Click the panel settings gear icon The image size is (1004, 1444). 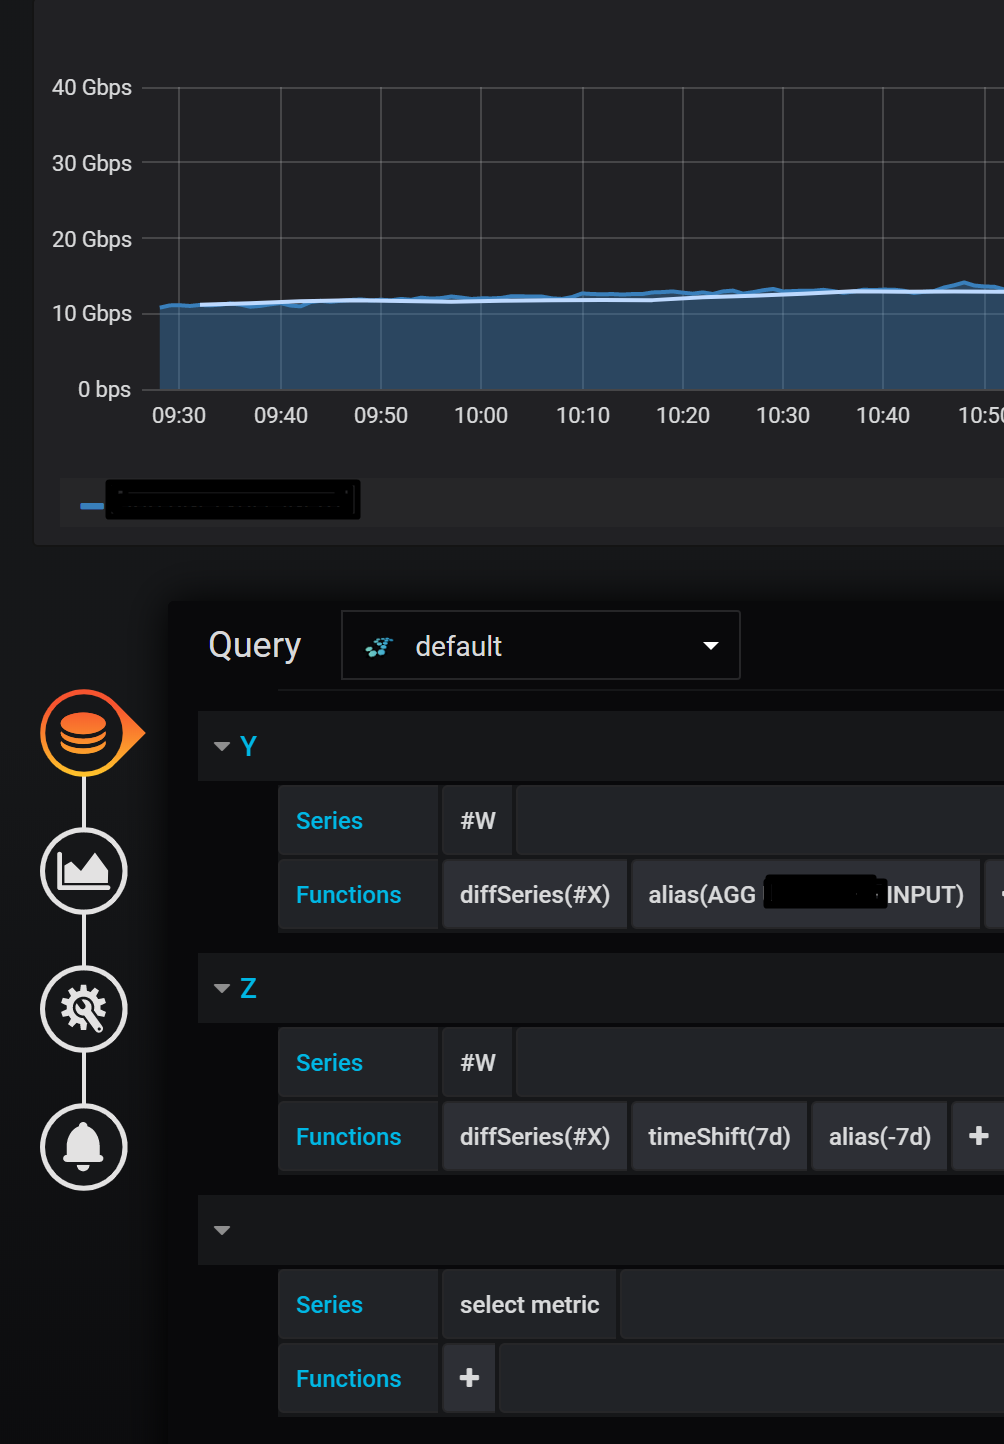pyautogui.click(x=84, y=1009)
